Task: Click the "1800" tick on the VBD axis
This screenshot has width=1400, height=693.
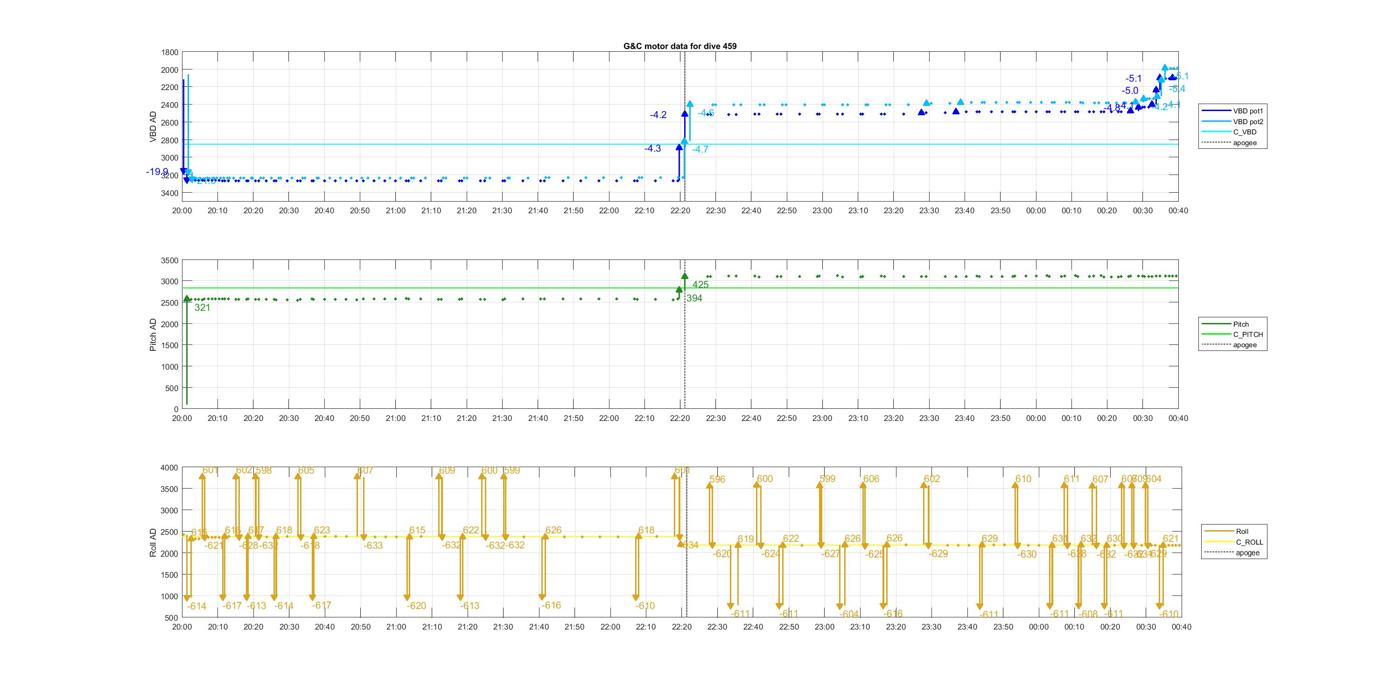Action: [x=170, y=52]
